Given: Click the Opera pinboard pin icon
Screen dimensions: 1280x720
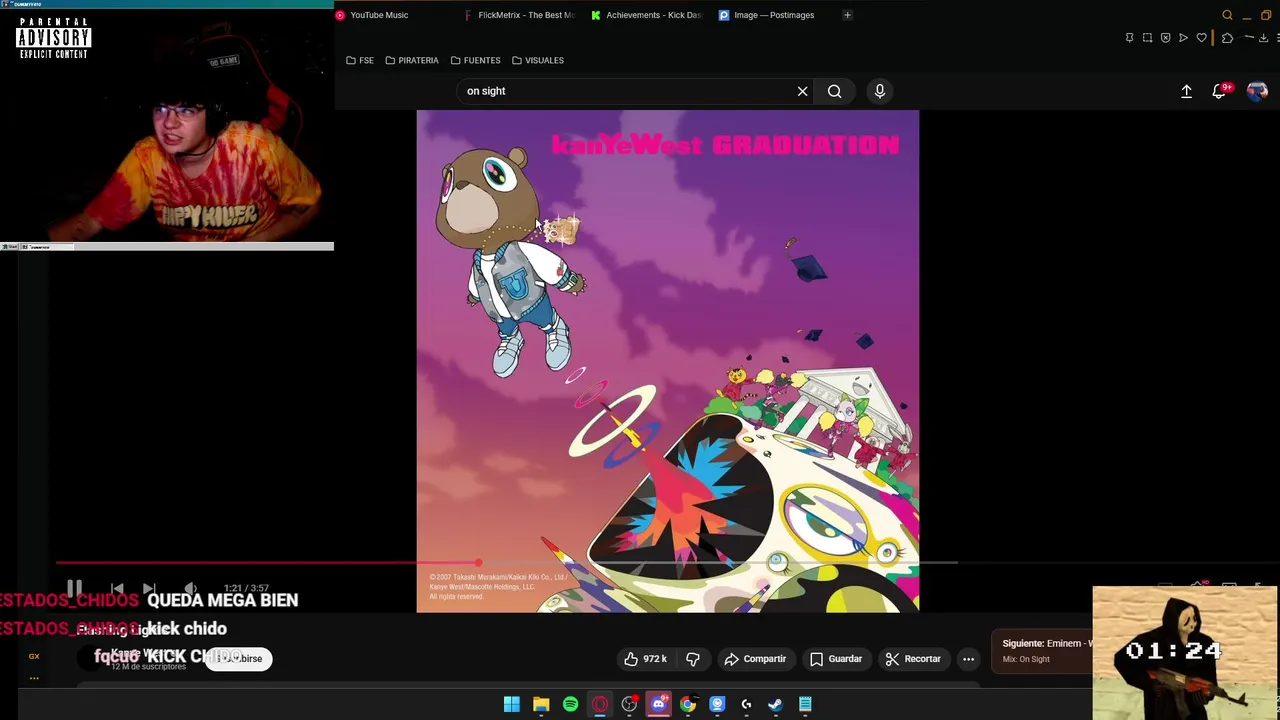Looking at the screenshot, I should click(1129, 38).
